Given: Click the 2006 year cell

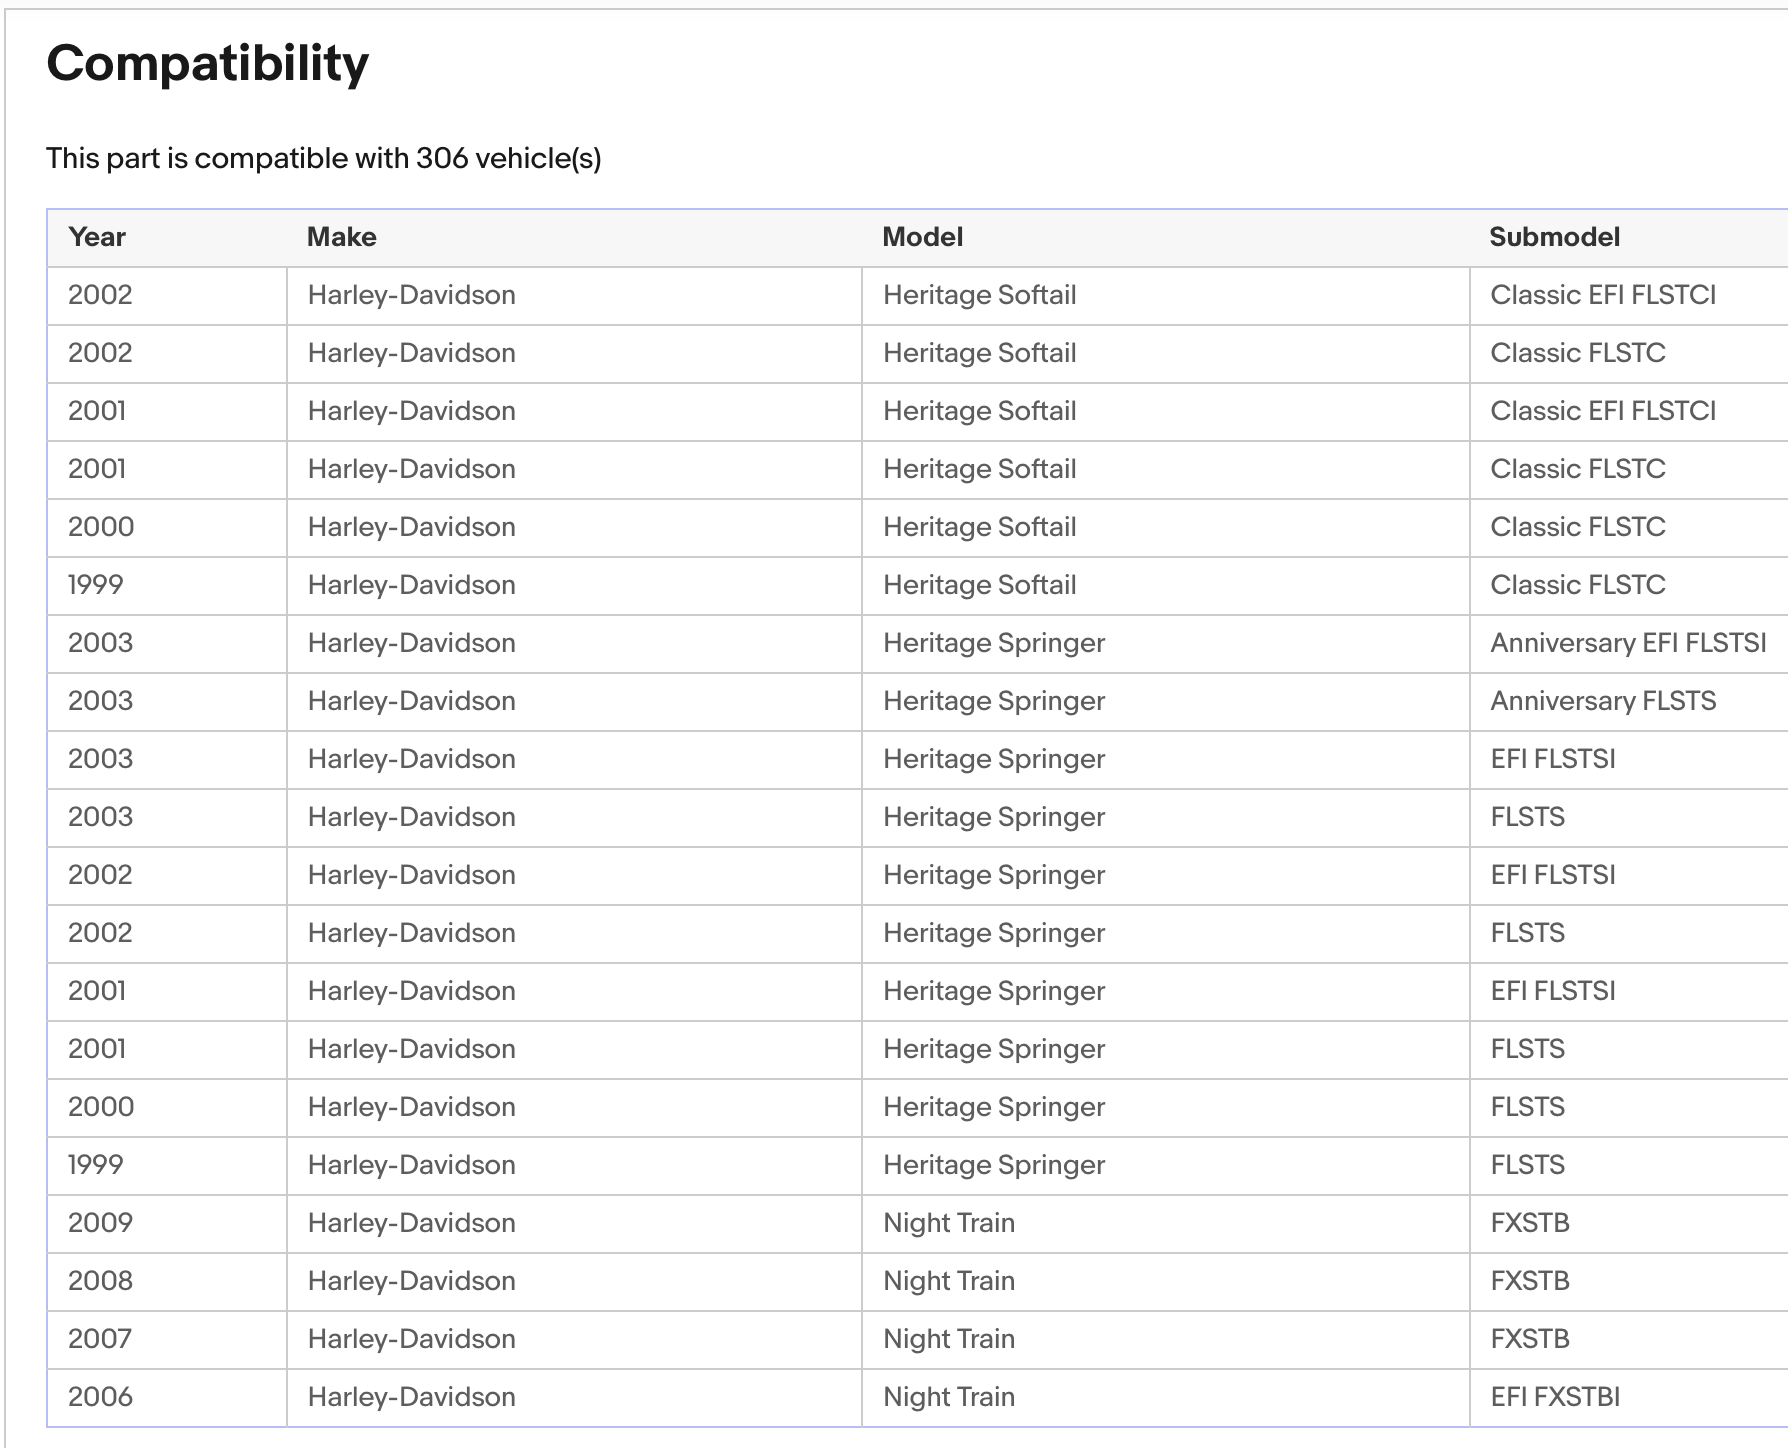Looking at the screenshot, I should tap(100, 1397).
